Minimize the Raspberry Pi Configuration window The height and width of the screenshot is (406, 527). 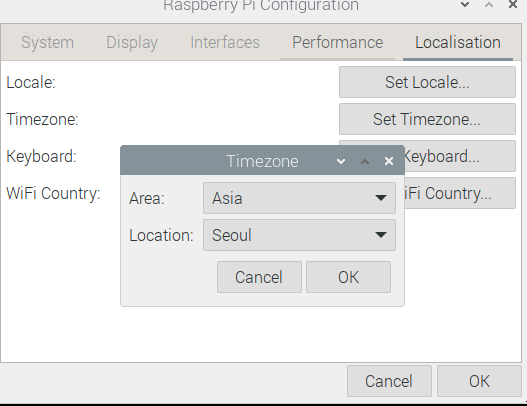(x=465, y=4)
